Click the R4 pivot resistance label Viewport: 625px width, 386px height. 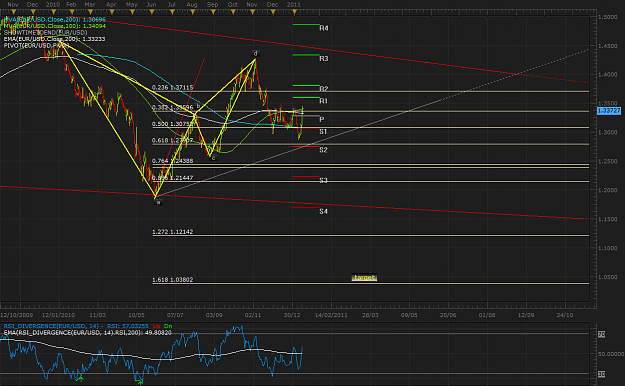pyautogui.click(x=324, y=28)
